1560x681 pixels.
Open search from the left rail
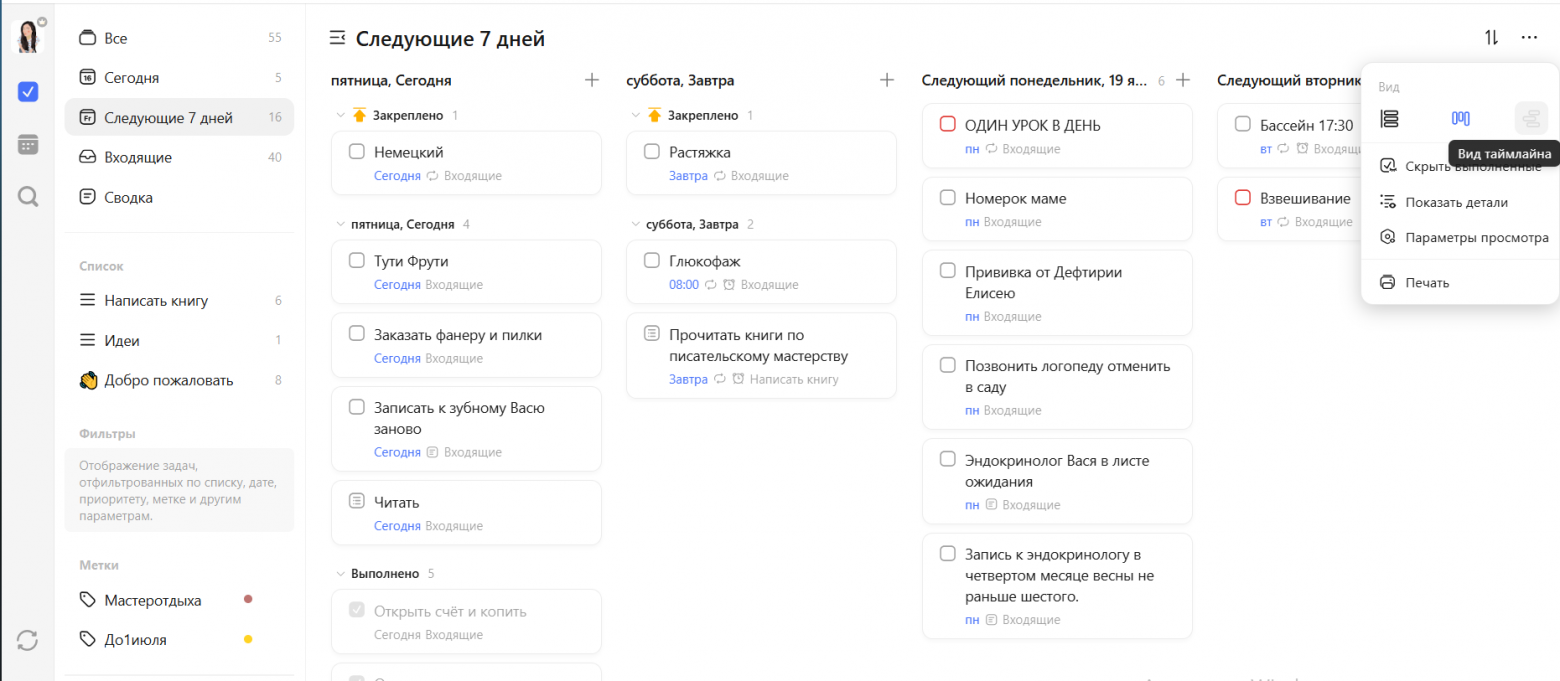pyautogui.click(x=28, y=197)
